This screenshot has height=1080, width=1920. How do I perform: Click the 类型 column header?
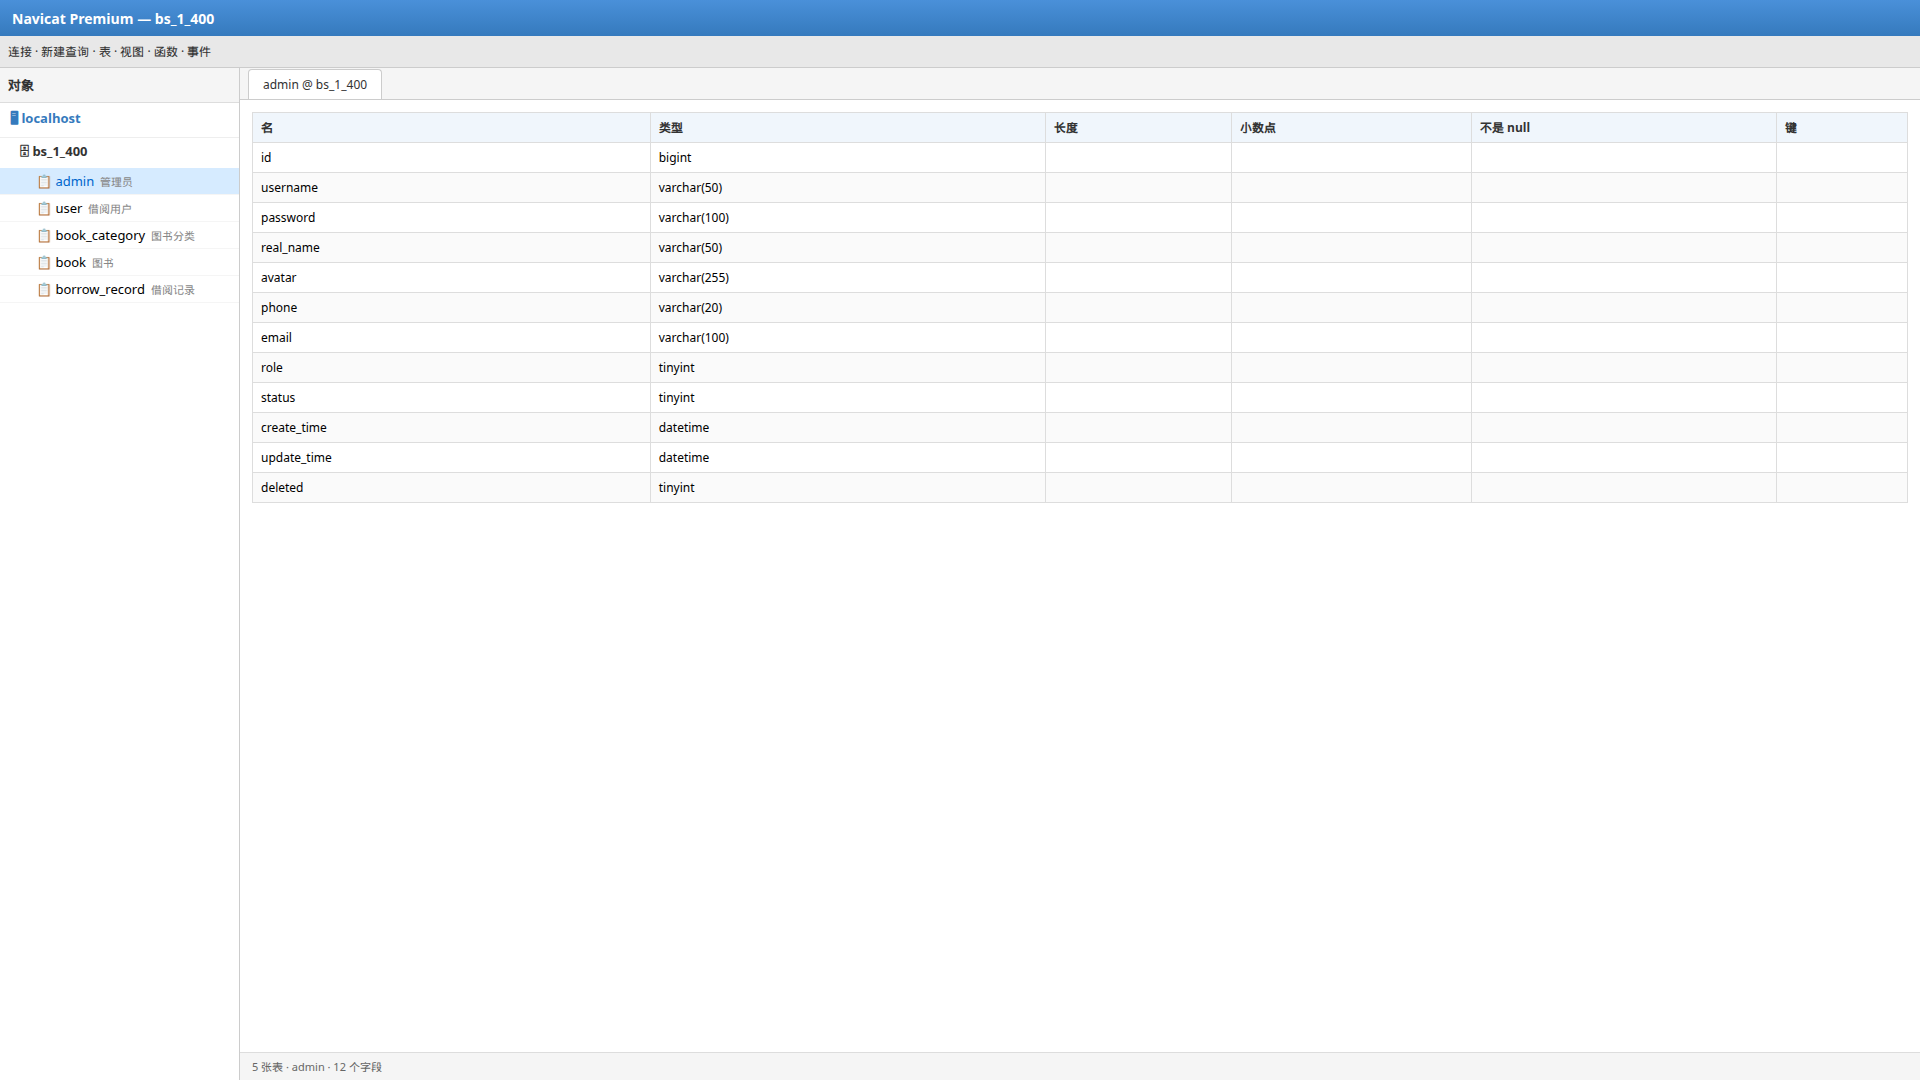(848, 128)
